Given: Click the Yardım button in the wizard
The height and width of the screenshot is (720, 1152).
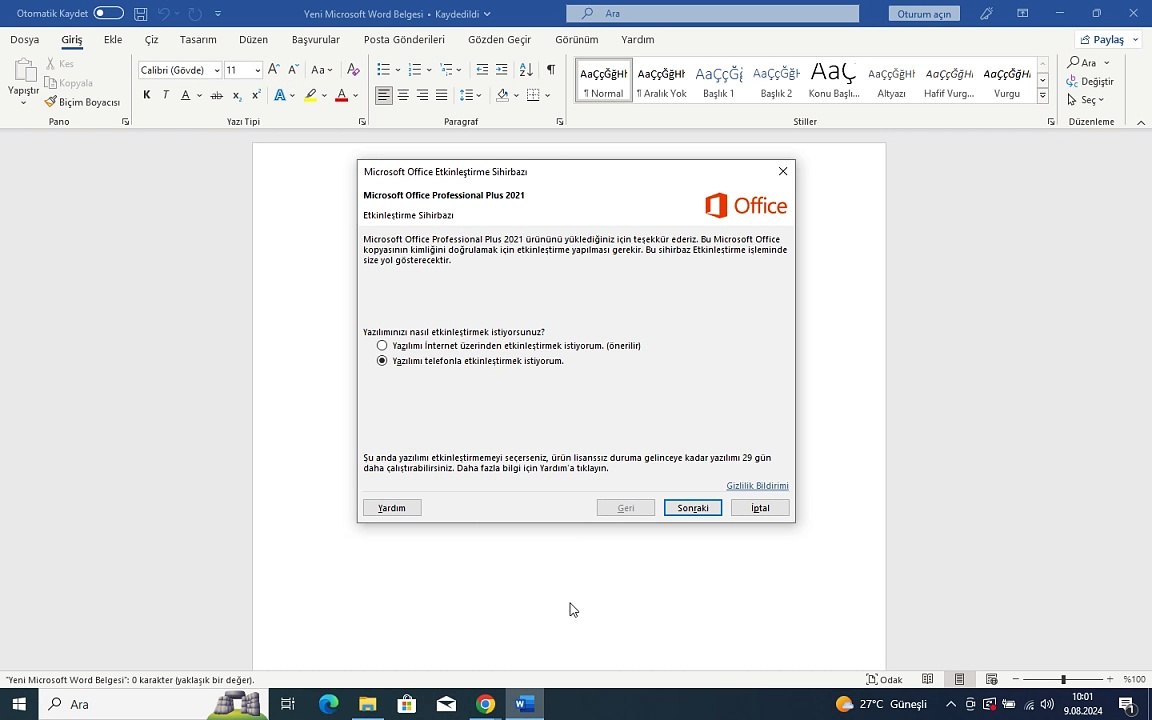Looking at the screenshot, I should [392, 508].
